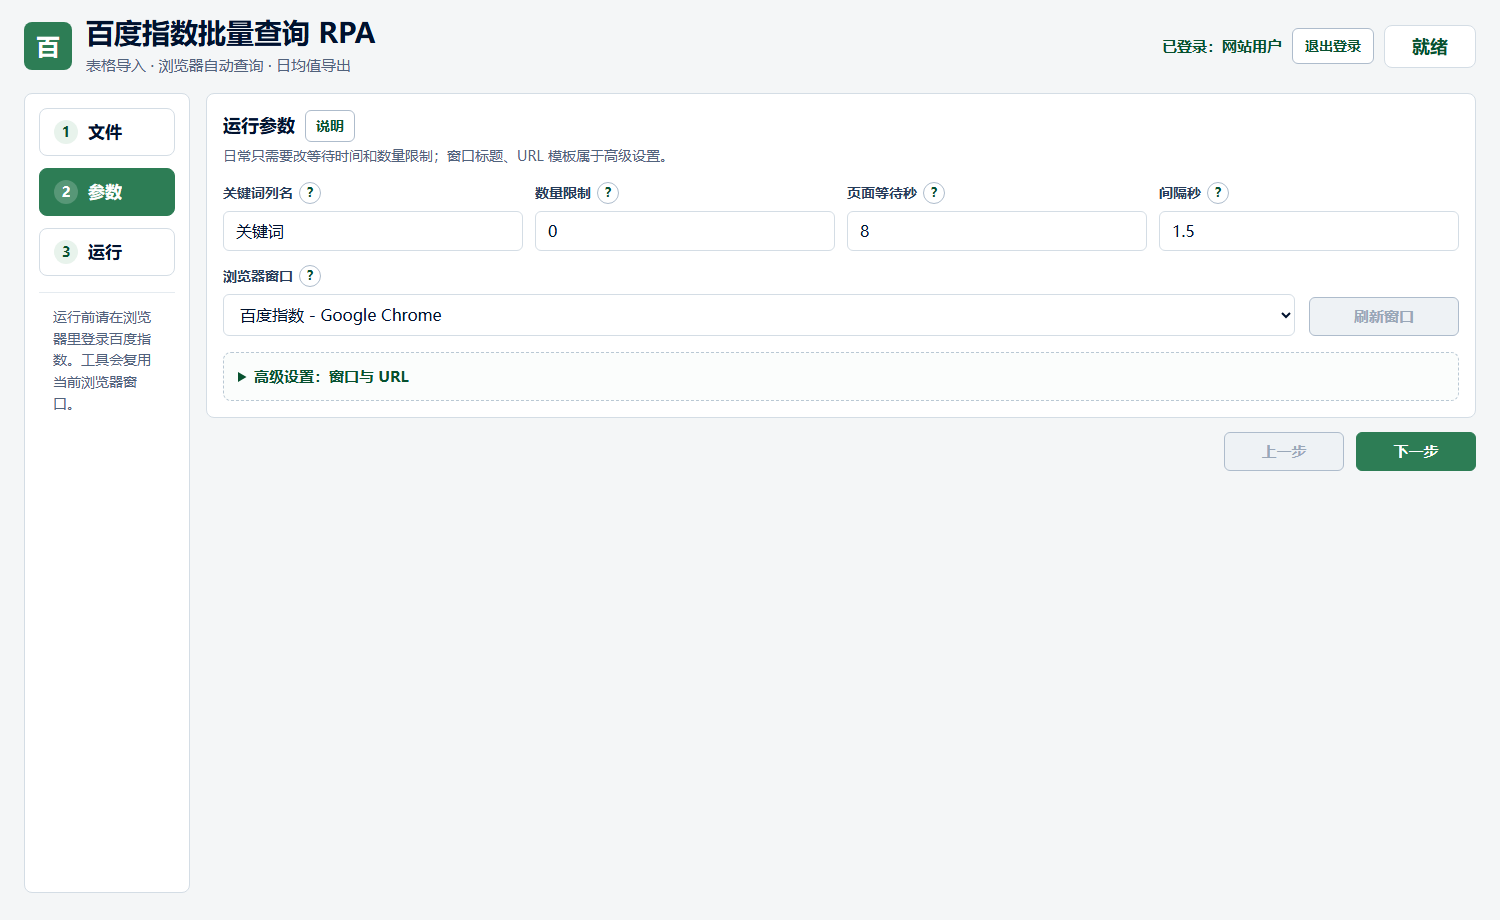
Task: Open the 间隔秒 help icon
Action: click(1218, 193)
